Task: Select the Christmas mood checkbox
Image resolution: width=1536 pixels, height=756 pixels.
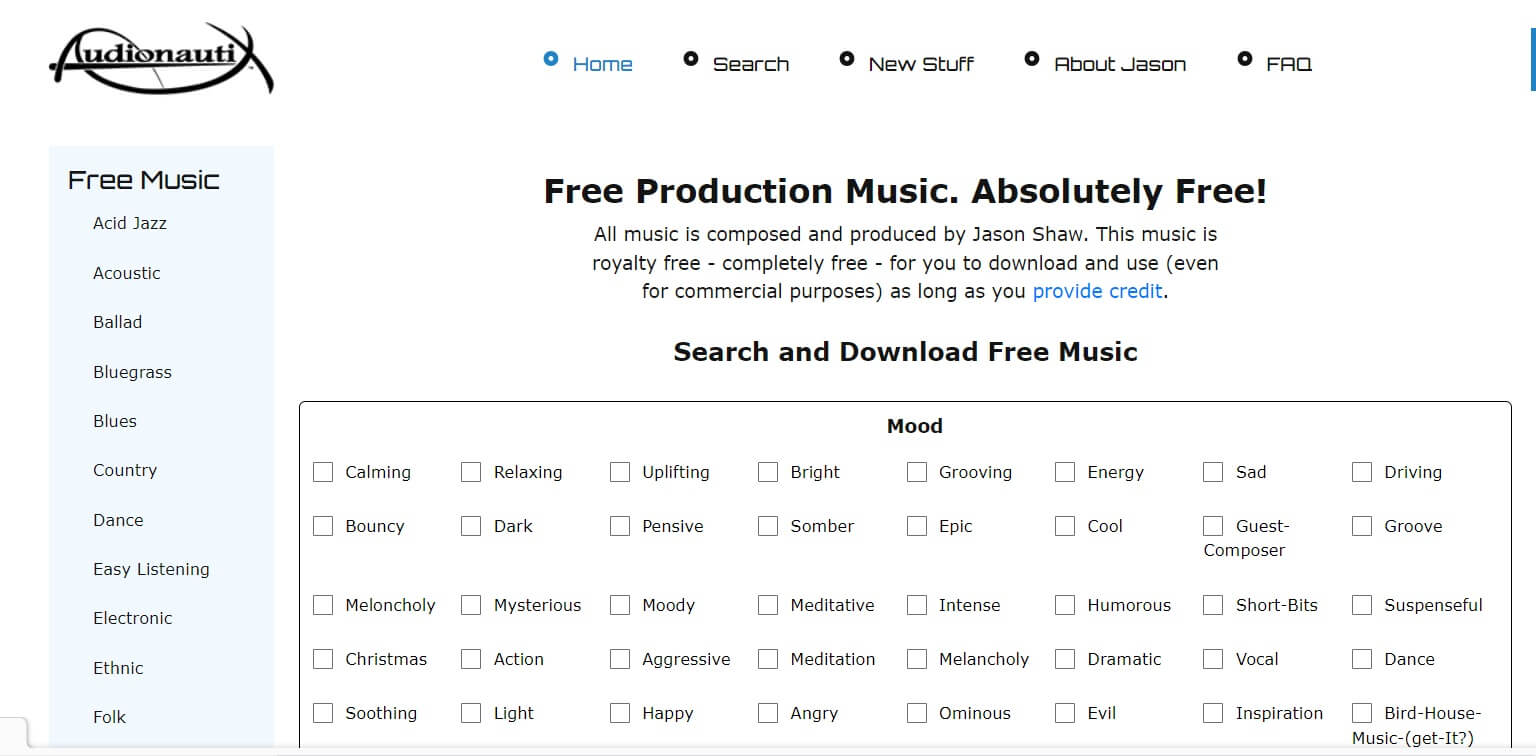Action: [x=323, y=659]
